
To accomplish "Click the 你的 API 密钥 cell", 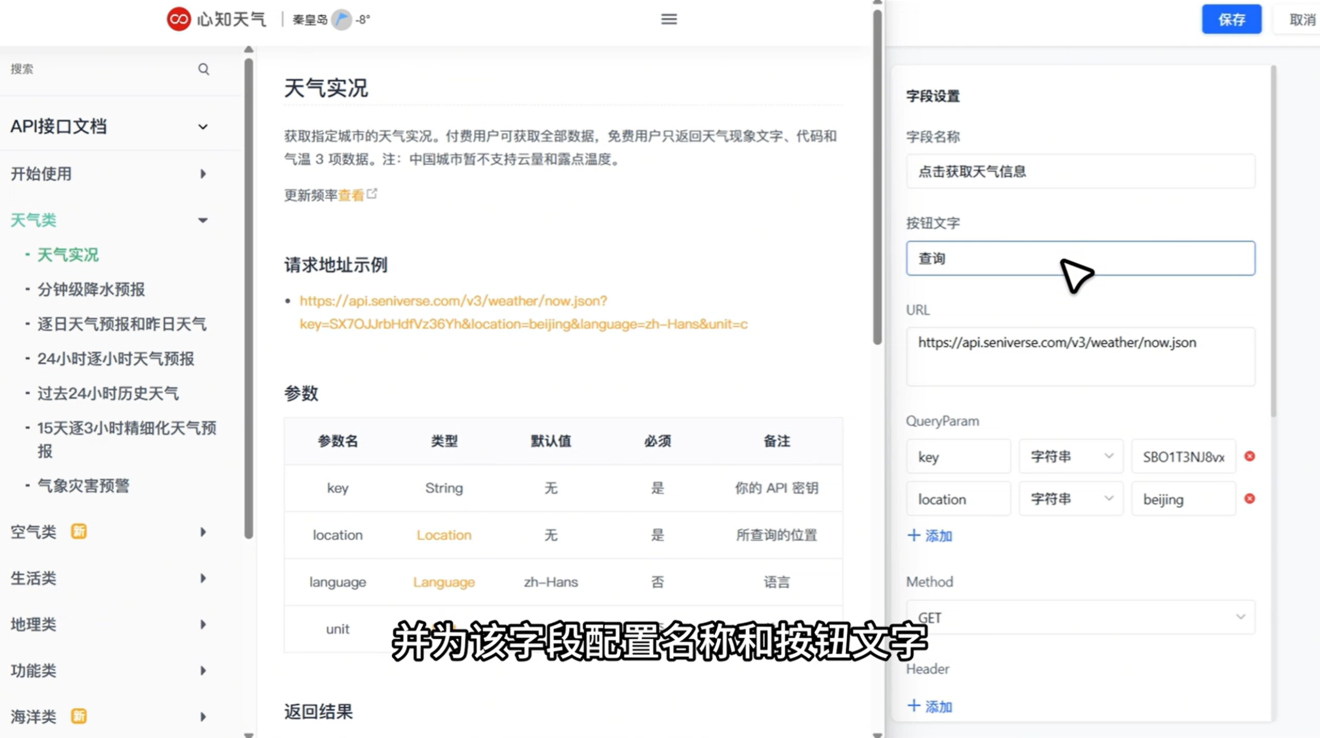I will [777, 488].
